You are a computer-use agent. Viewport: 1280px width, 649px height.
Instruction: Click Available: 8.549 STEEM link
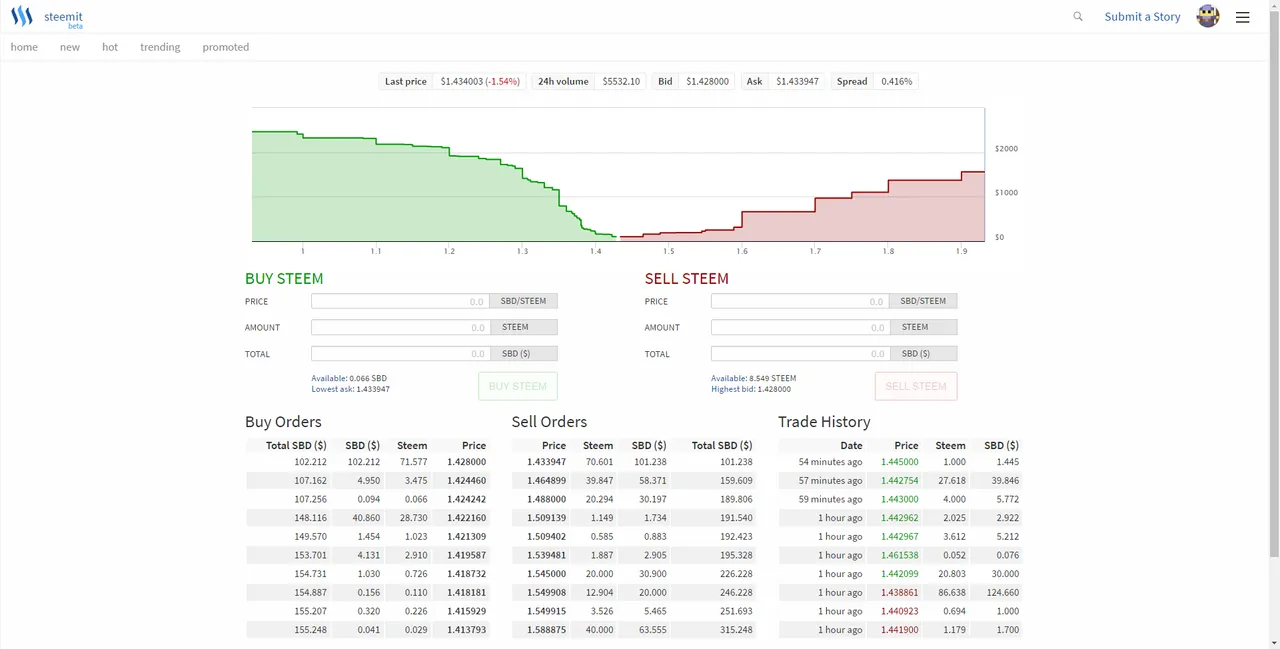tap(754, 379)
